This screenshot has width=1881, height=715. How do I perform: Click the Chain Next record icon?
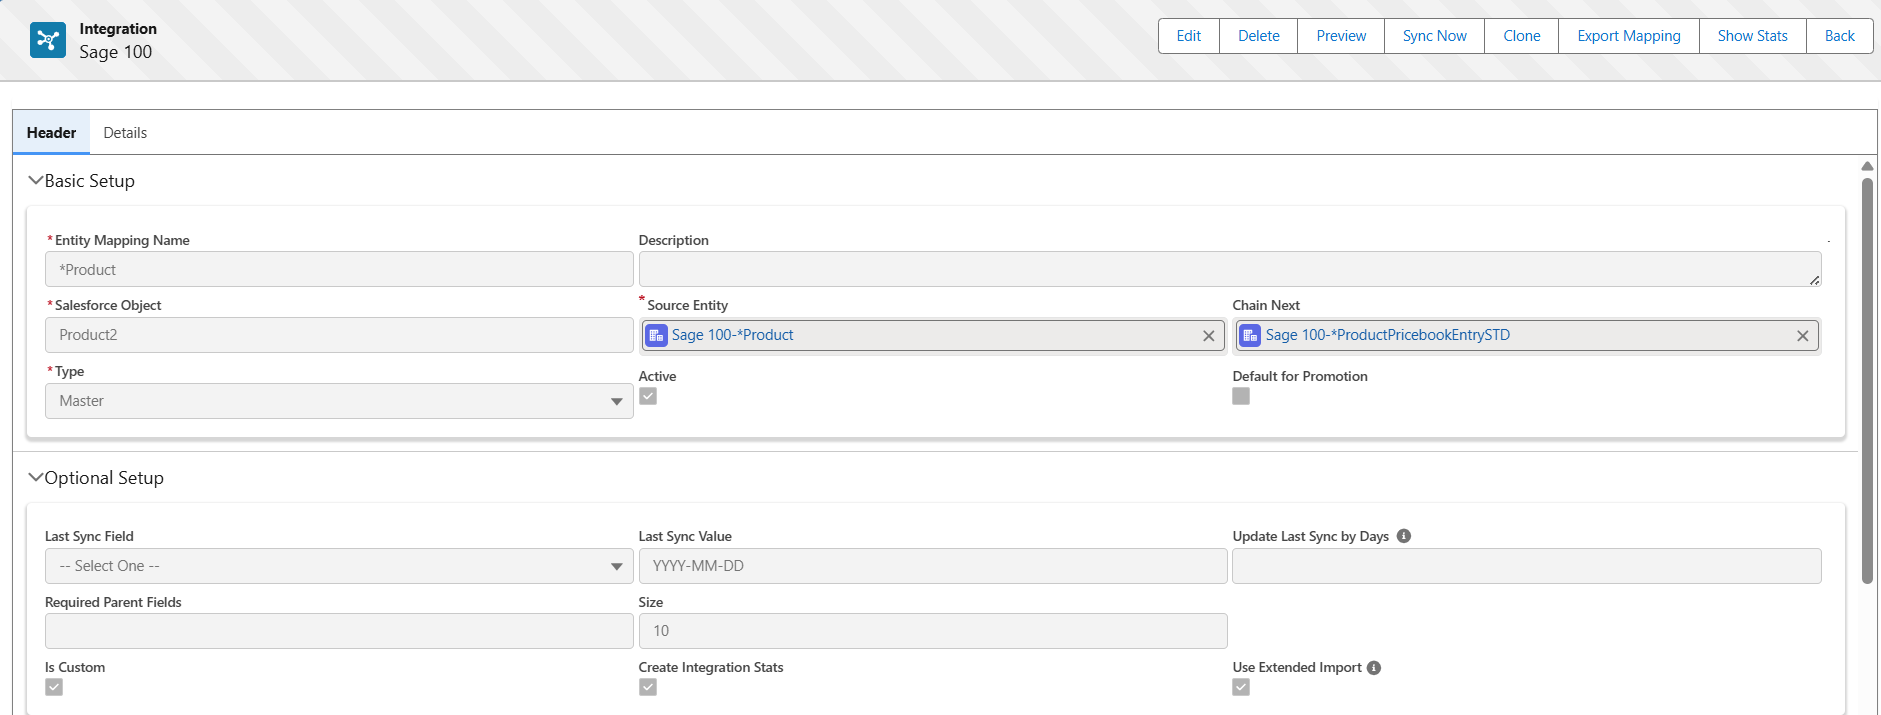tap(1250, 336)
